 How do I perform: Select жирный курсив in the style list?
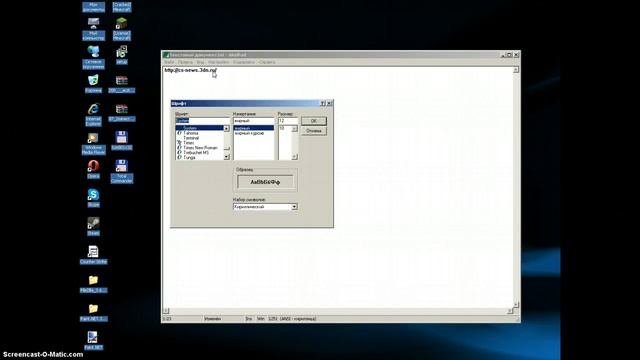(x=249, y=133)
